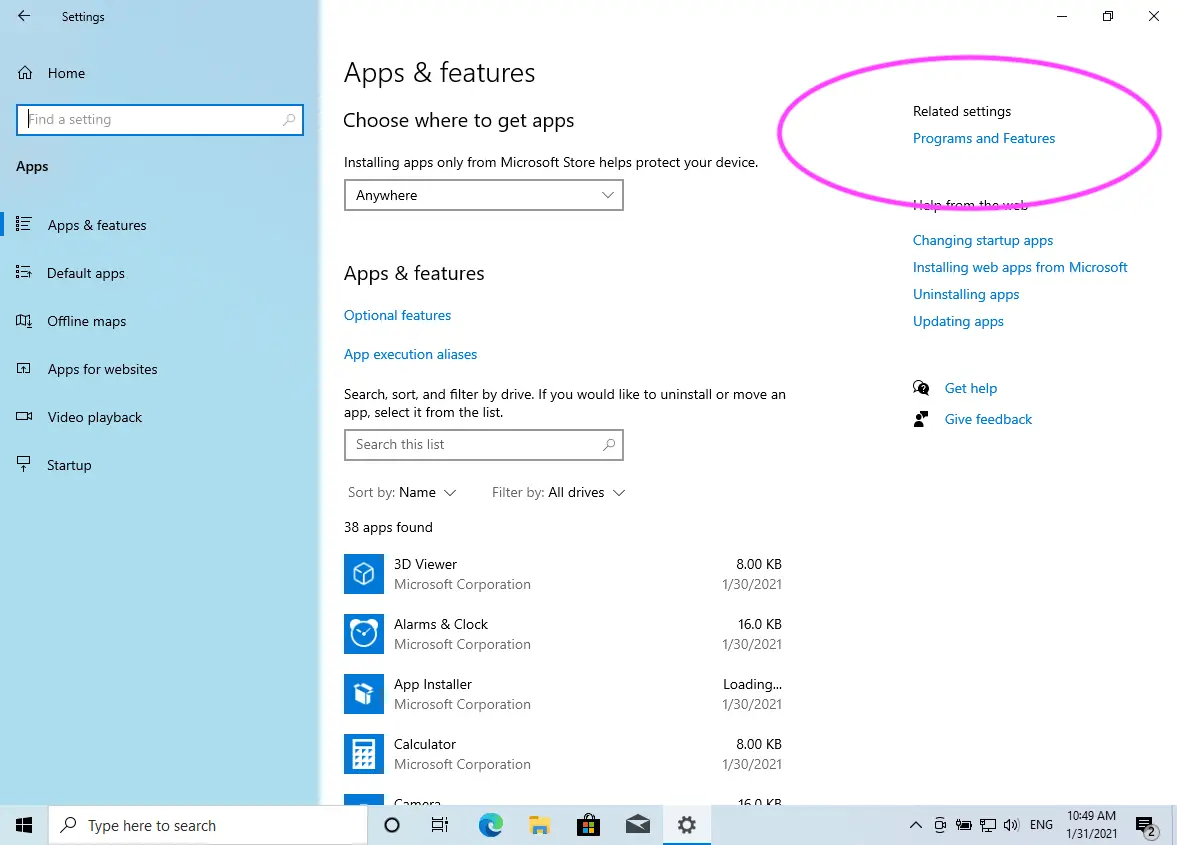The image size is (1177, 845).
Task: Select Default apps in the sidebar
Action: (86, 273)
